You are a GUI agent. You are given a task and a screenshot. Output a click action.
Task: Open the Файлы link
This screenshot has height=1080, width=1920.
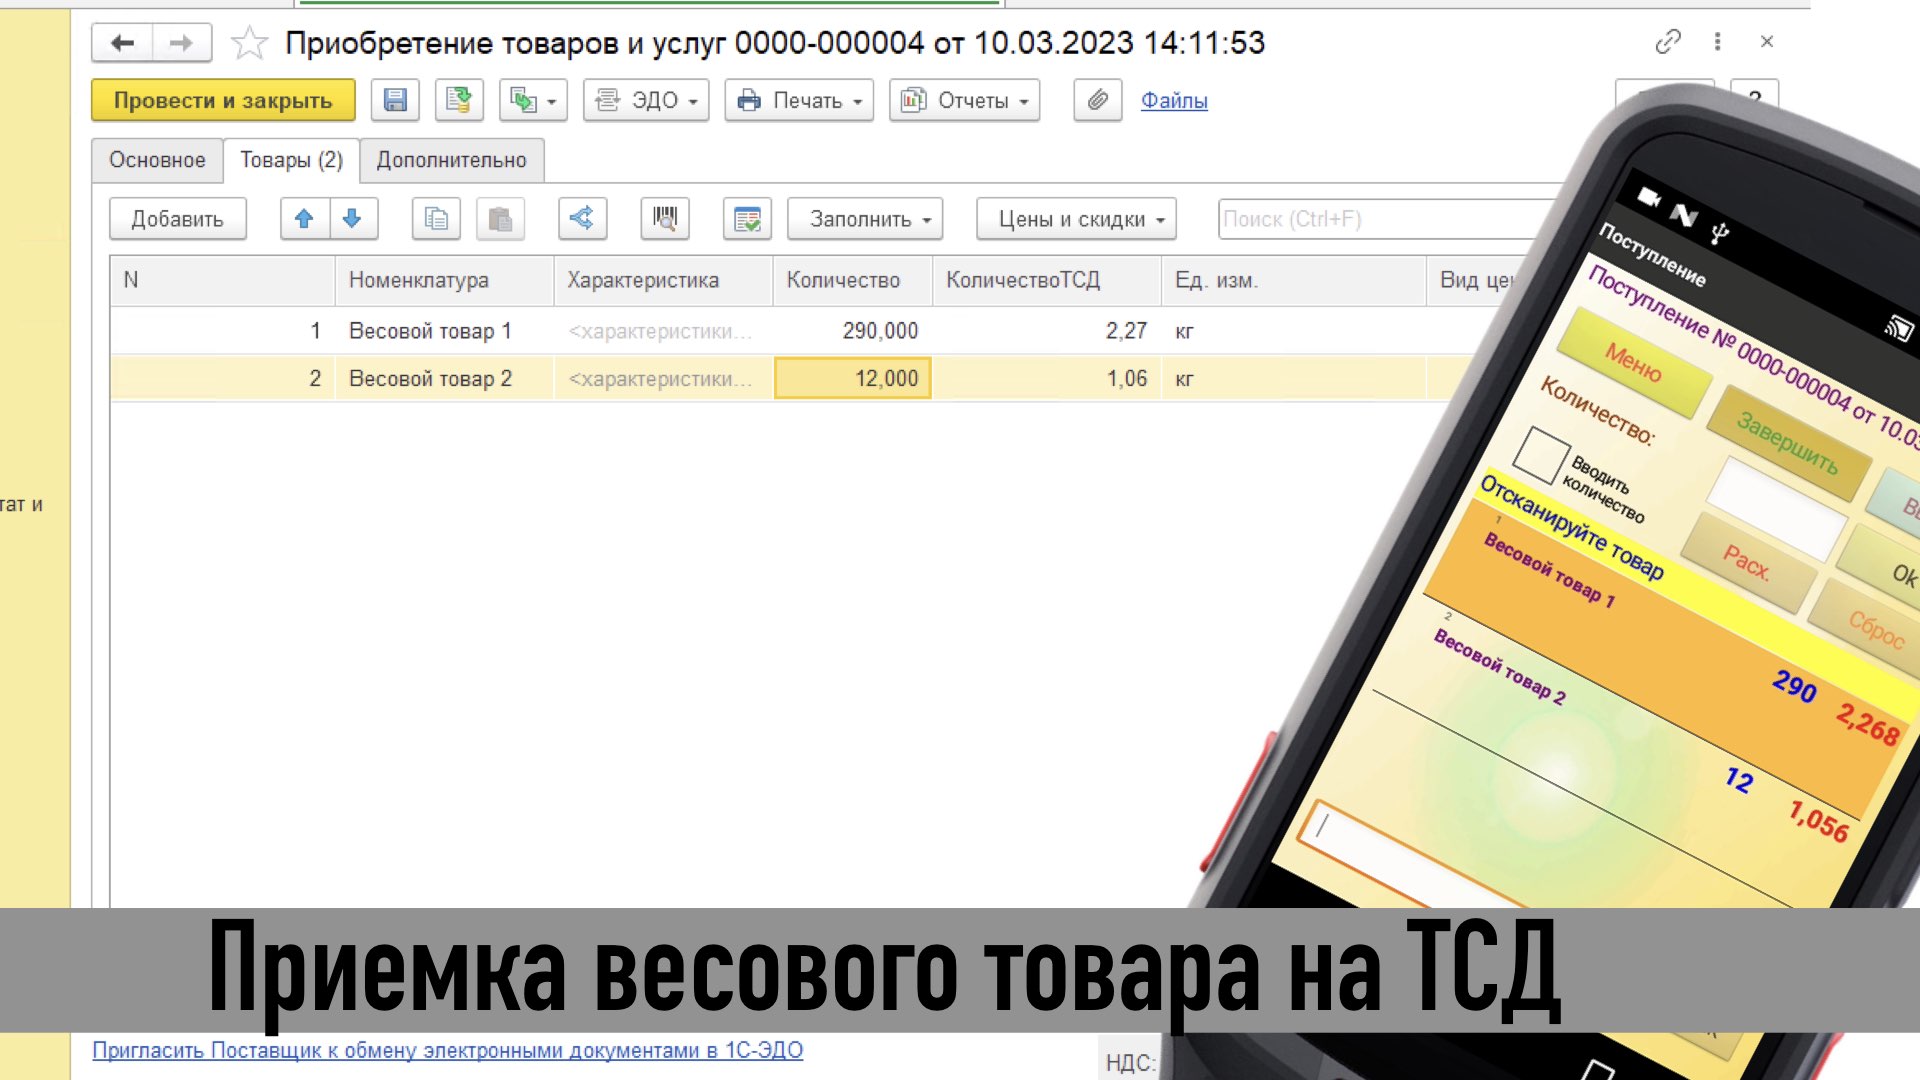1174,101
